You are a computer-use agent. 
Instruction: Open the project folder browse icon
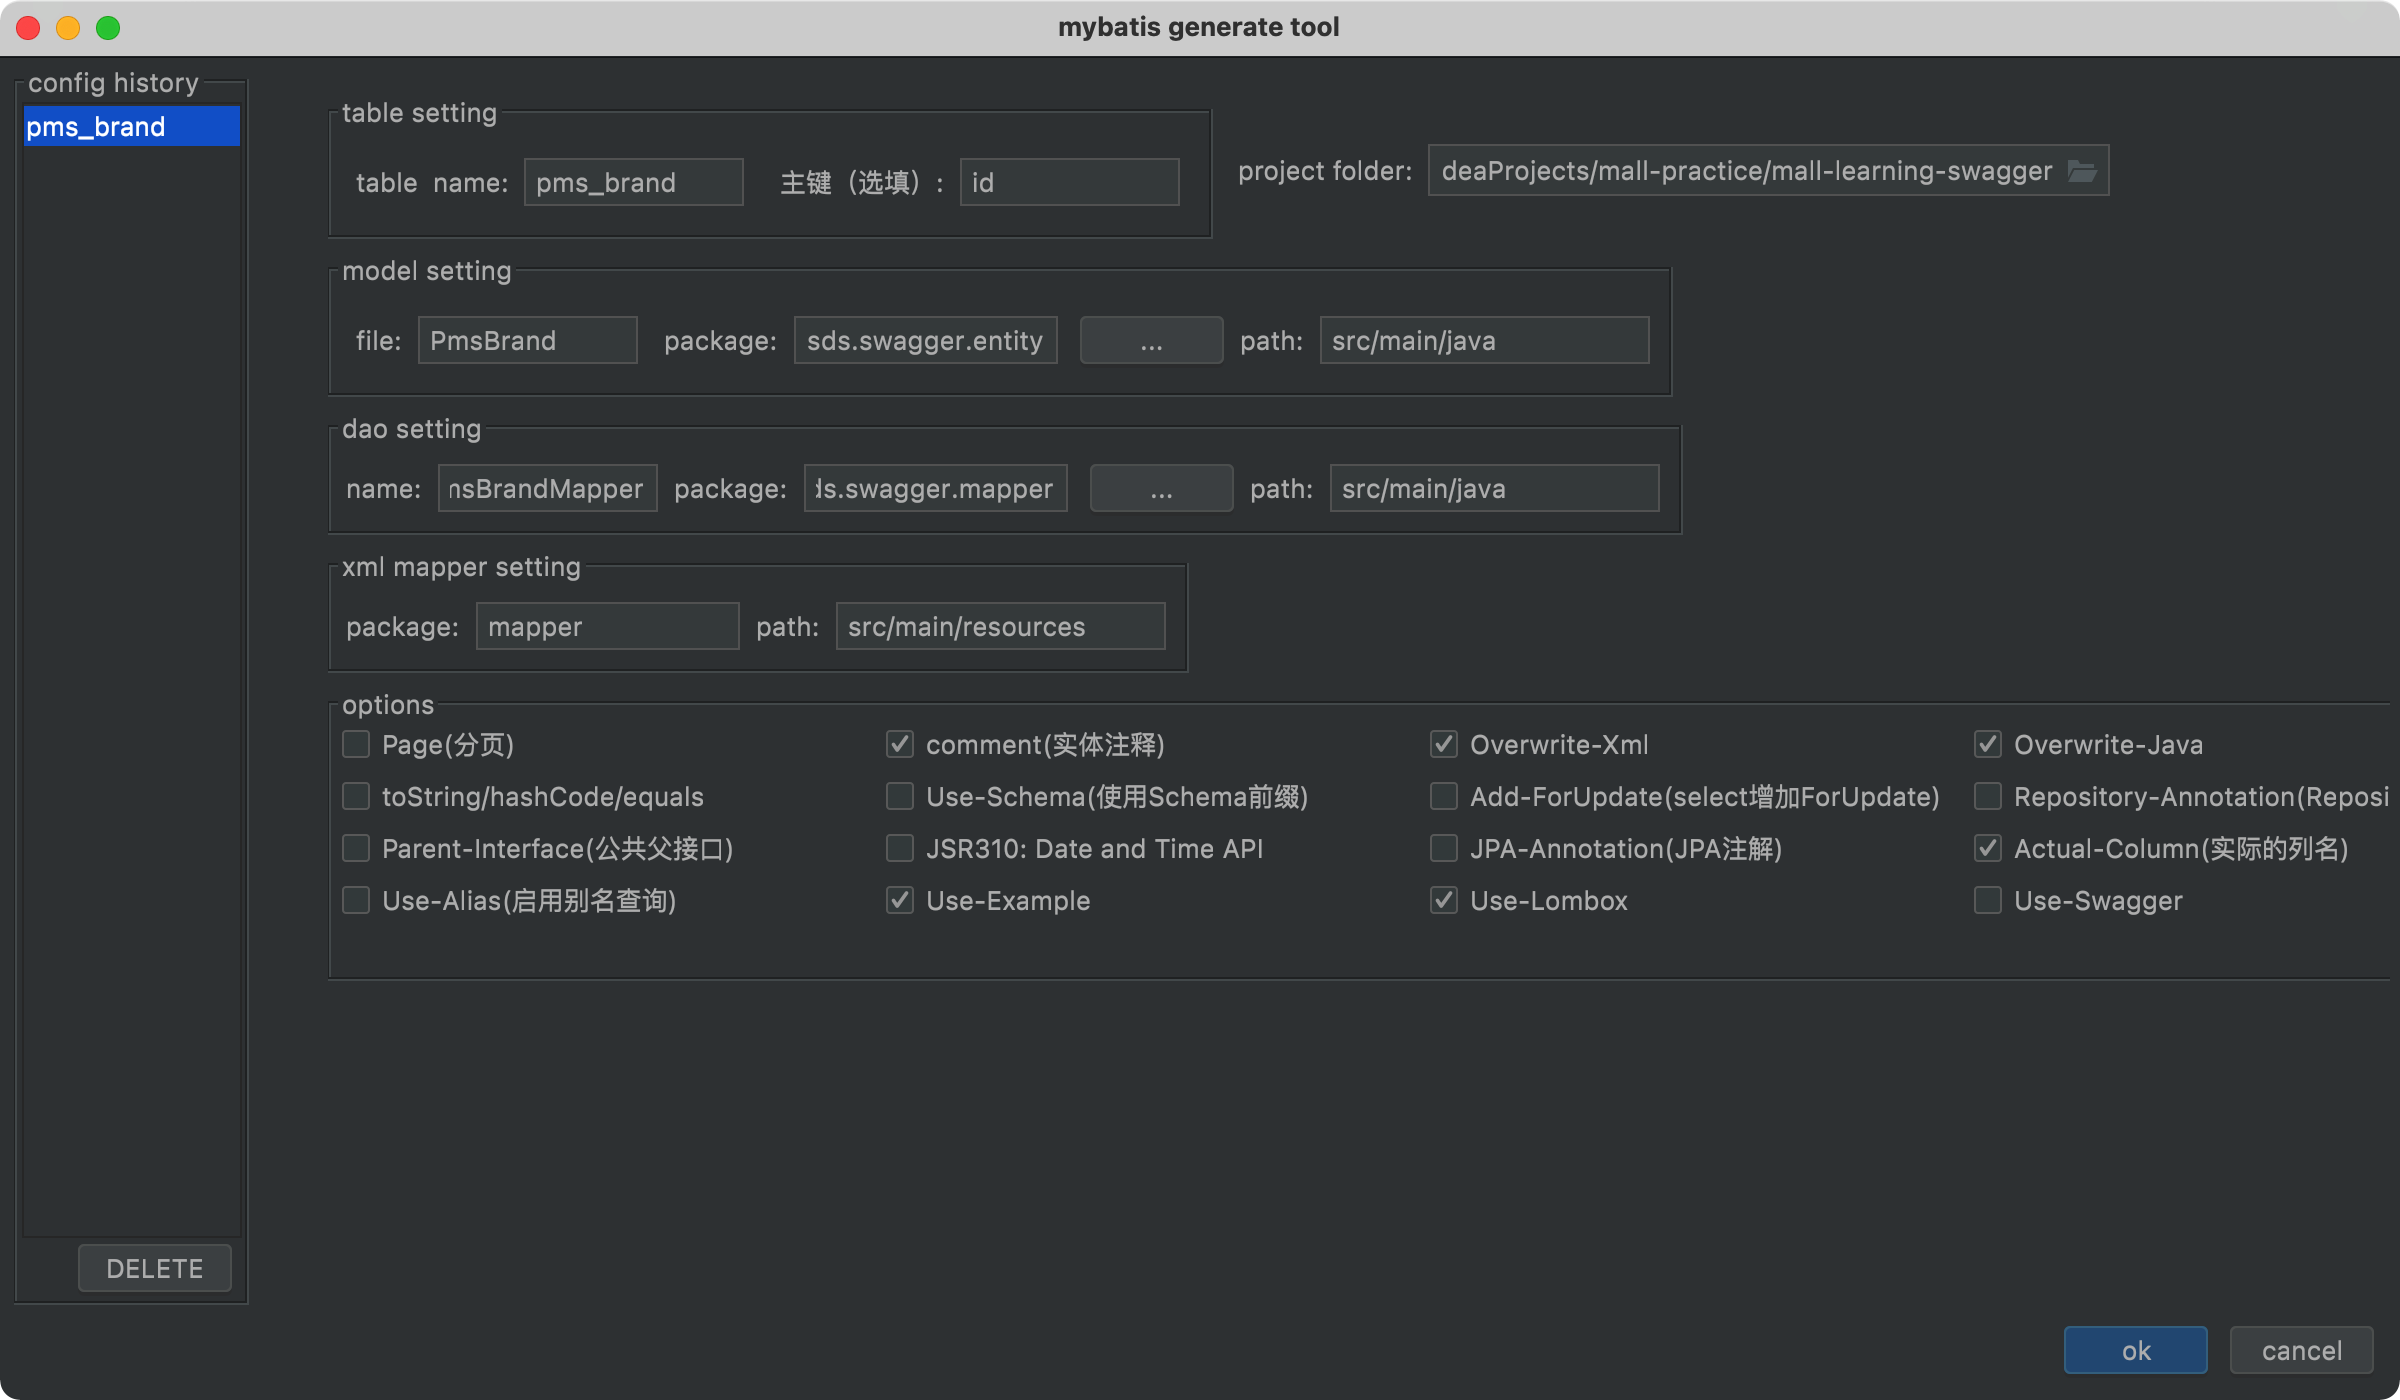[2082, 171]
